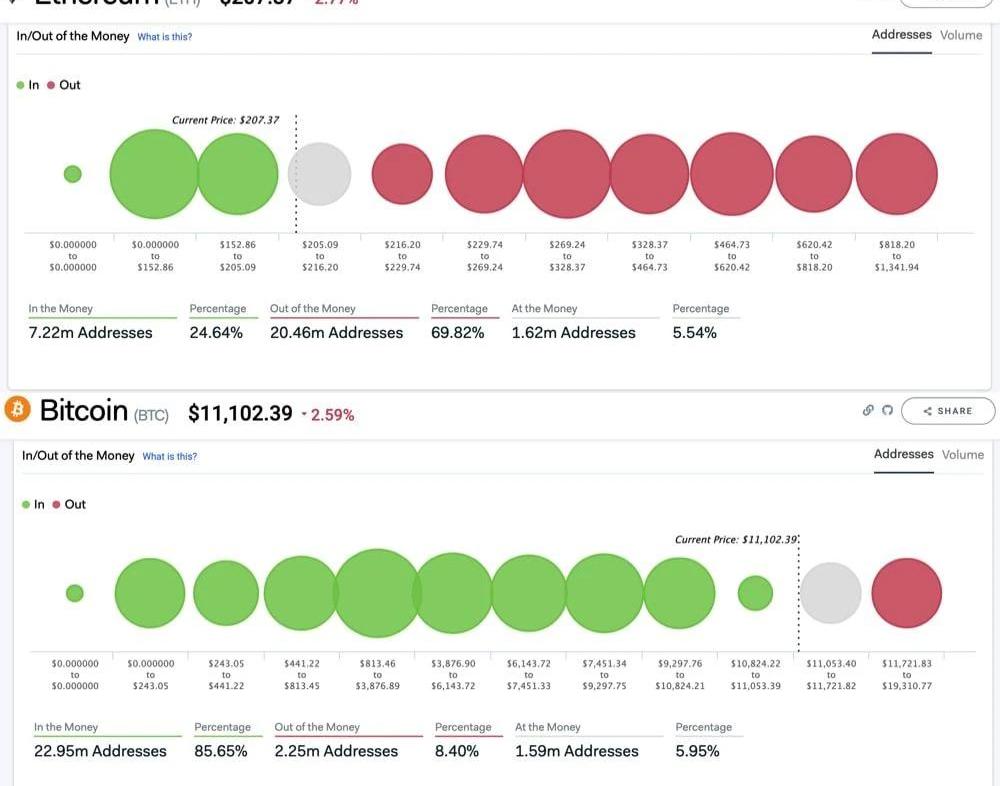Click Ethereum's tiny green bubble at $0.000000
Screen dimensions: 1000x786
[x=73, y=174]
